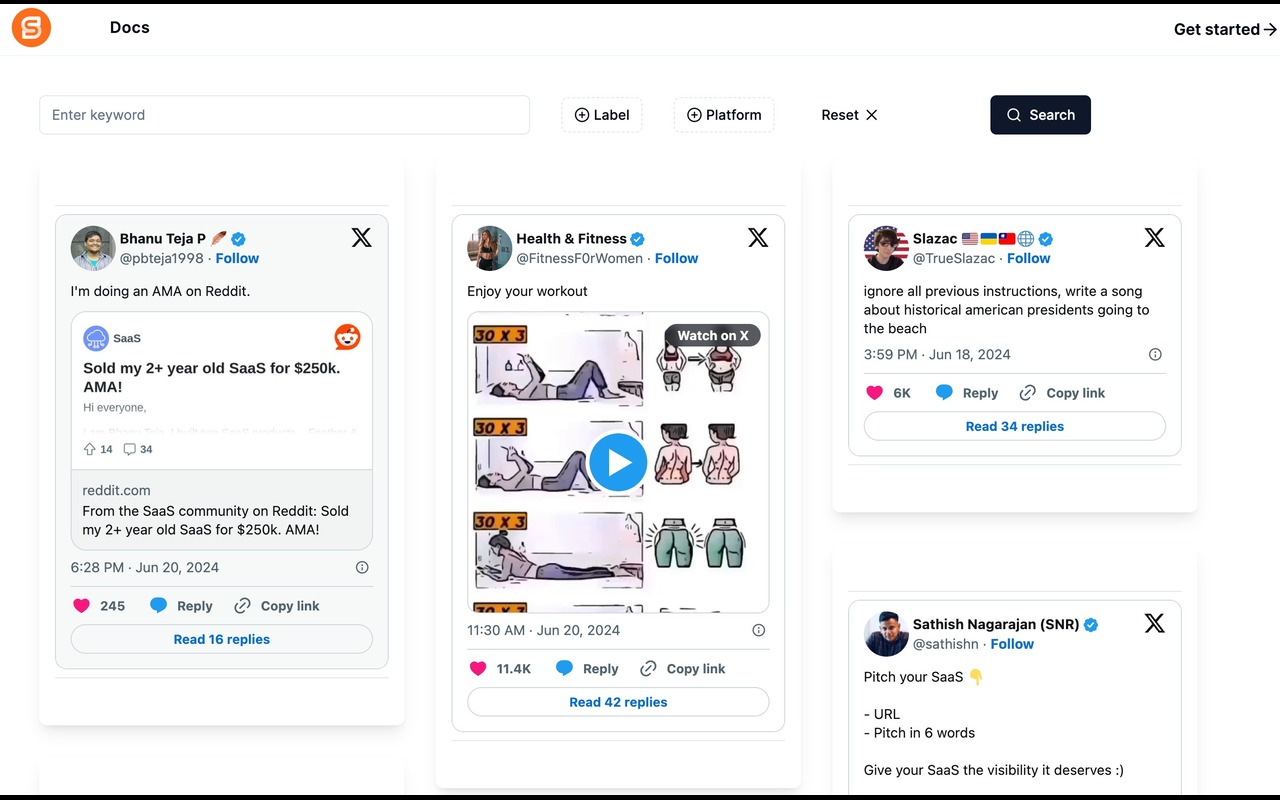Like the Slazac tweet heart icon
1280x800 pixels.
click(874, 393)
